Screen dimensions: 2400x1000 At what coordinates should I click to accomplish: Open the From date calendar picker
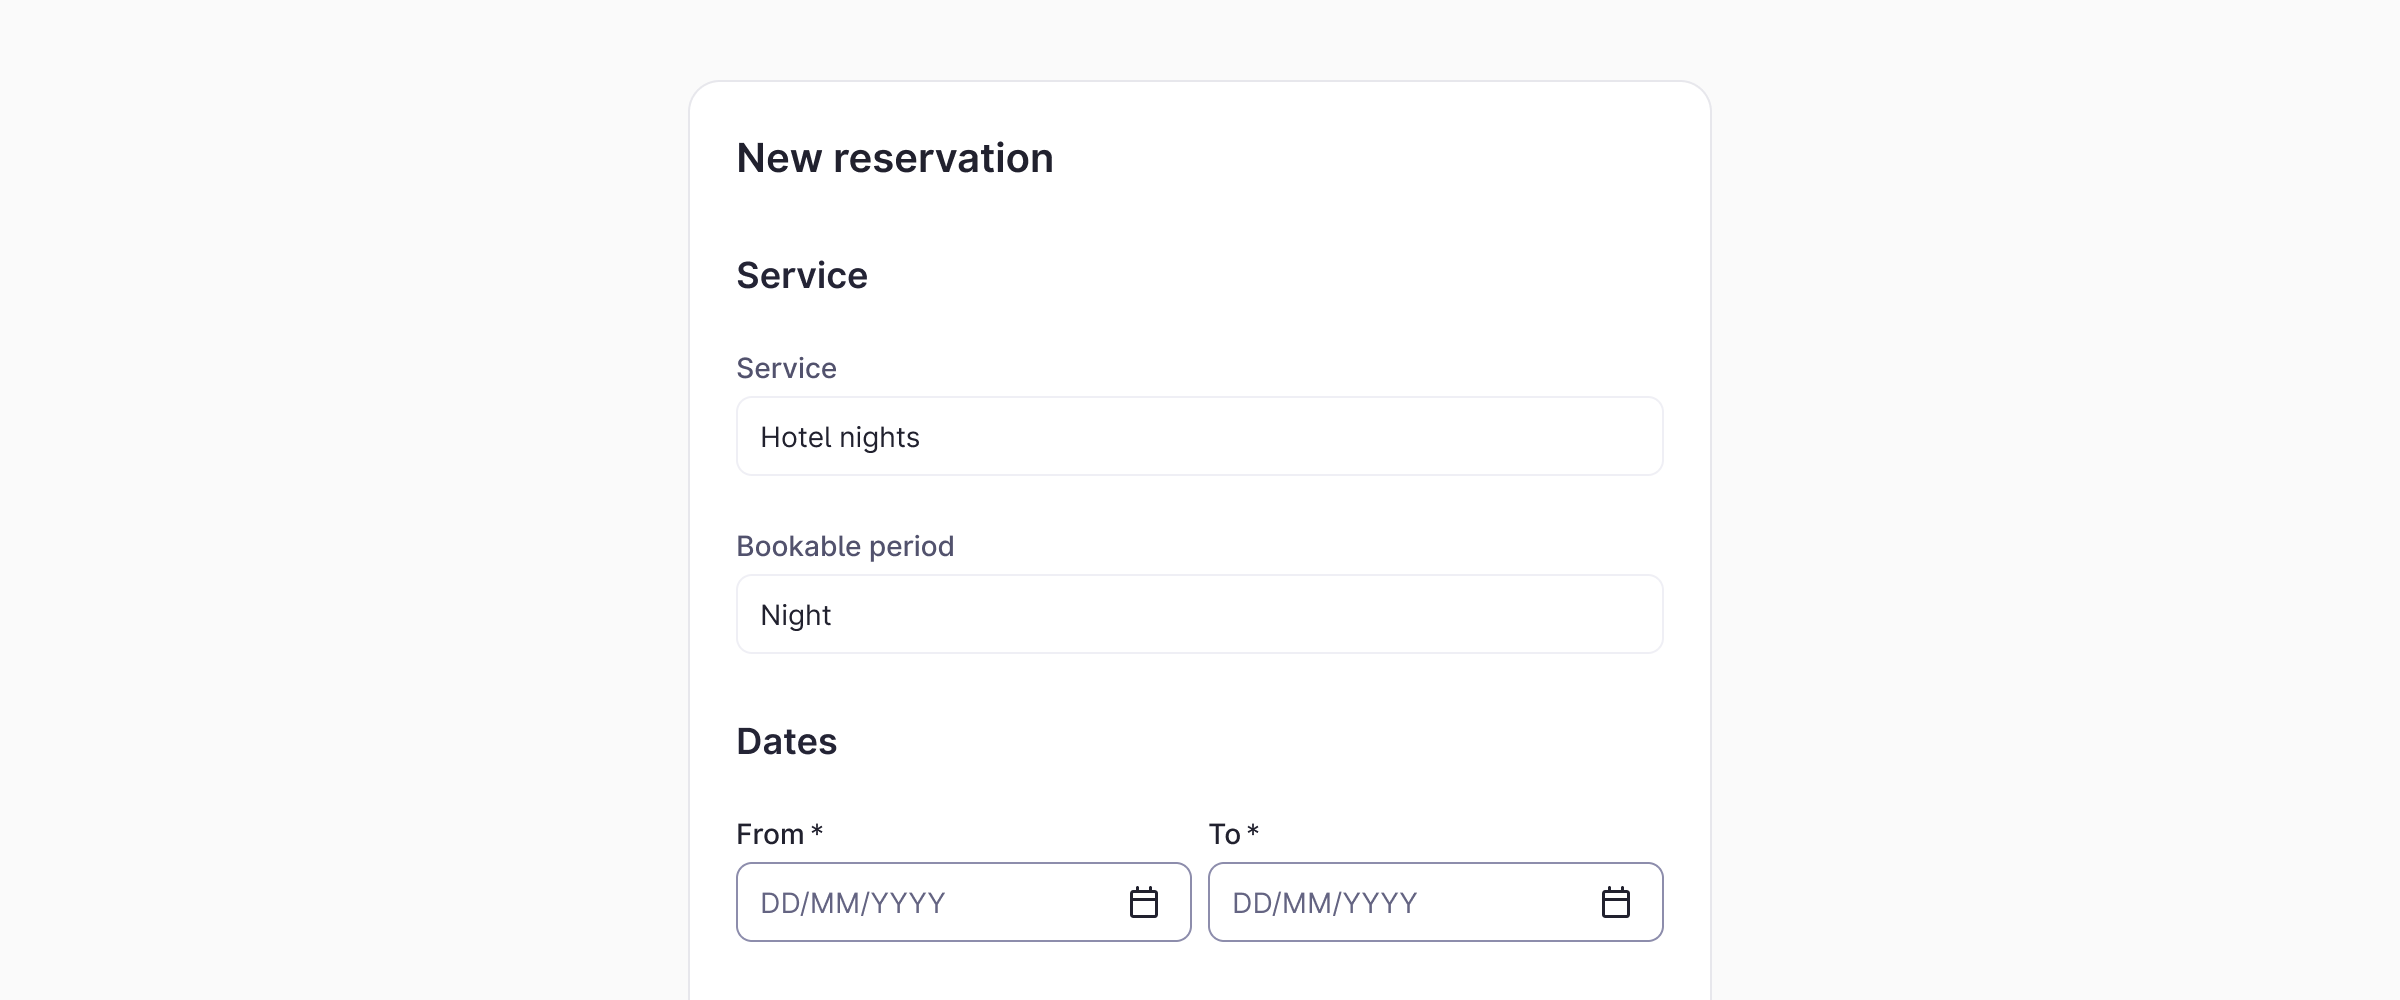tap(1143, 902)
